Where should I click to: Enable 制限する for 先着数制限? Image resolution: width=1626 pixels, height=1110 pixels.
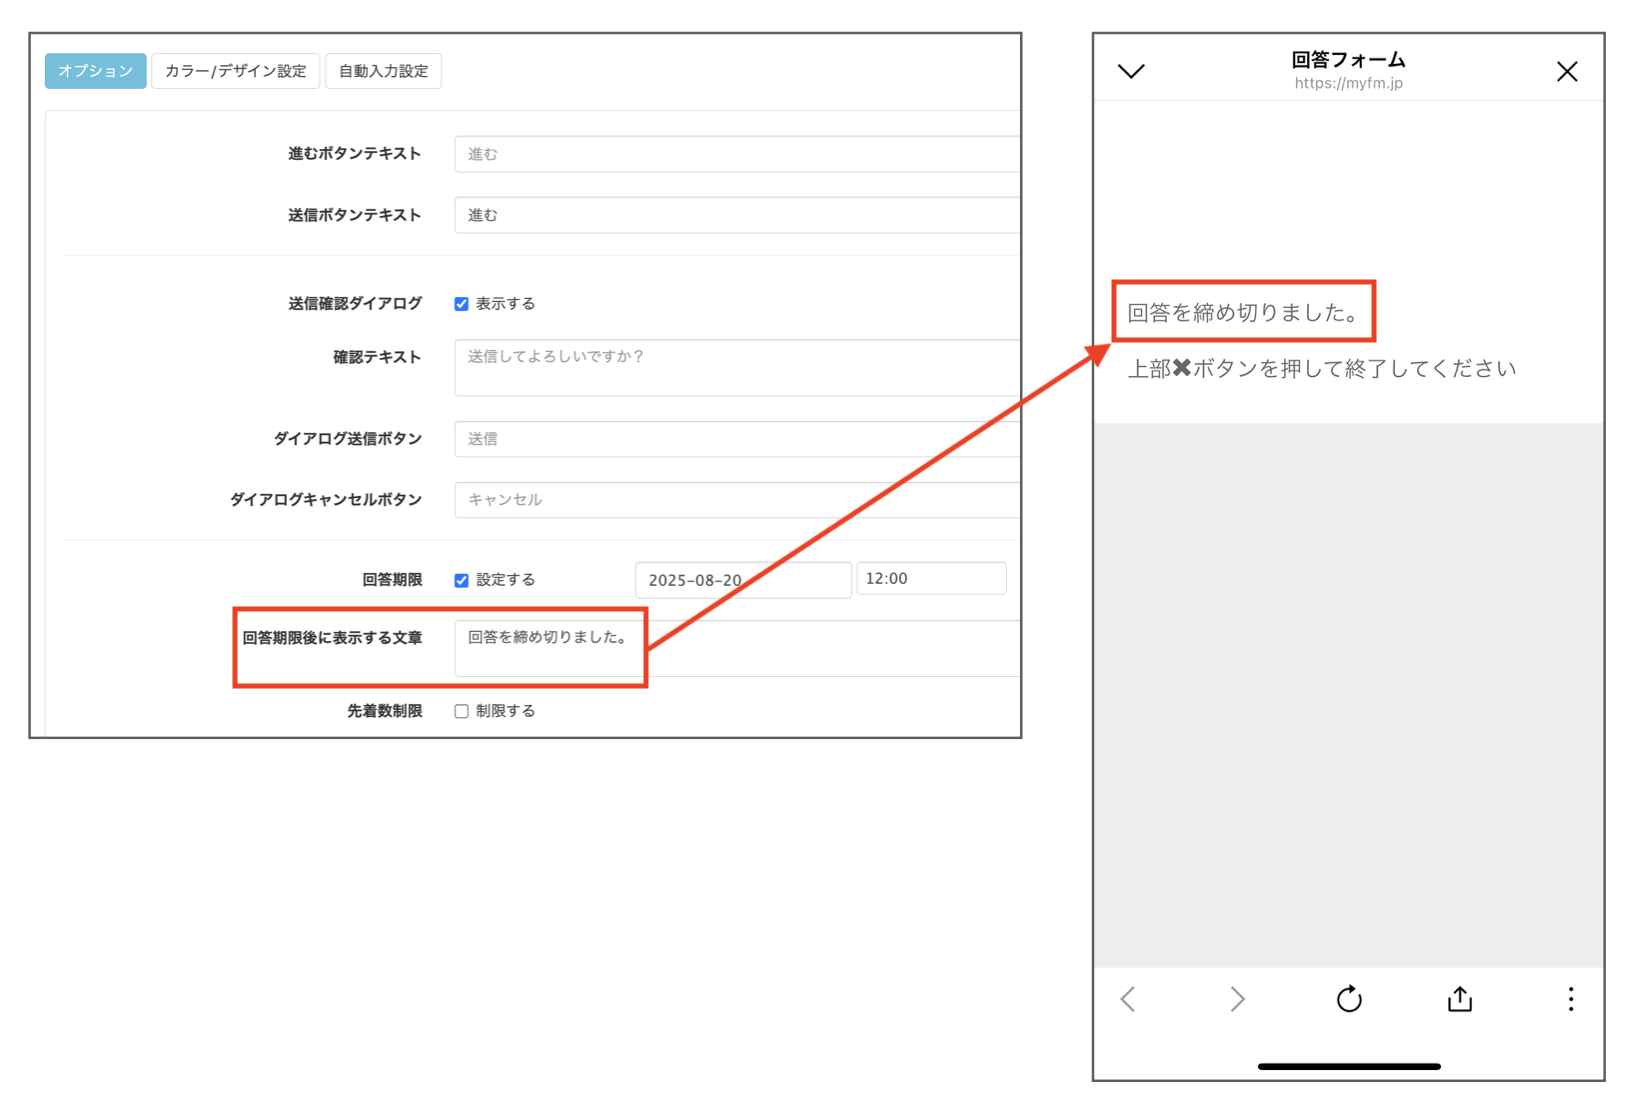click(461, 710)
